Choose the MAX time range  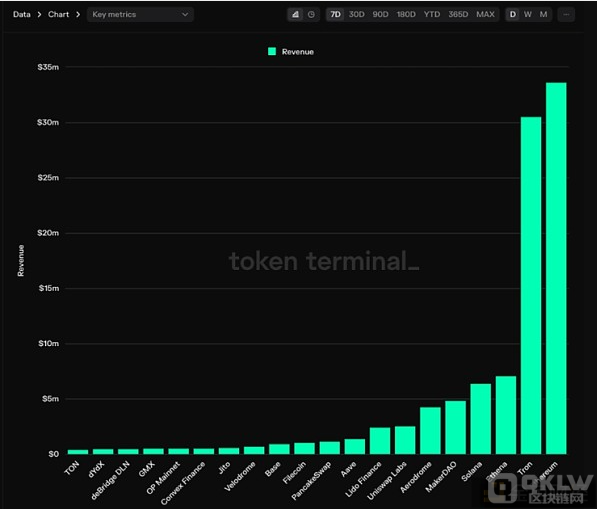tap(485, 14)
